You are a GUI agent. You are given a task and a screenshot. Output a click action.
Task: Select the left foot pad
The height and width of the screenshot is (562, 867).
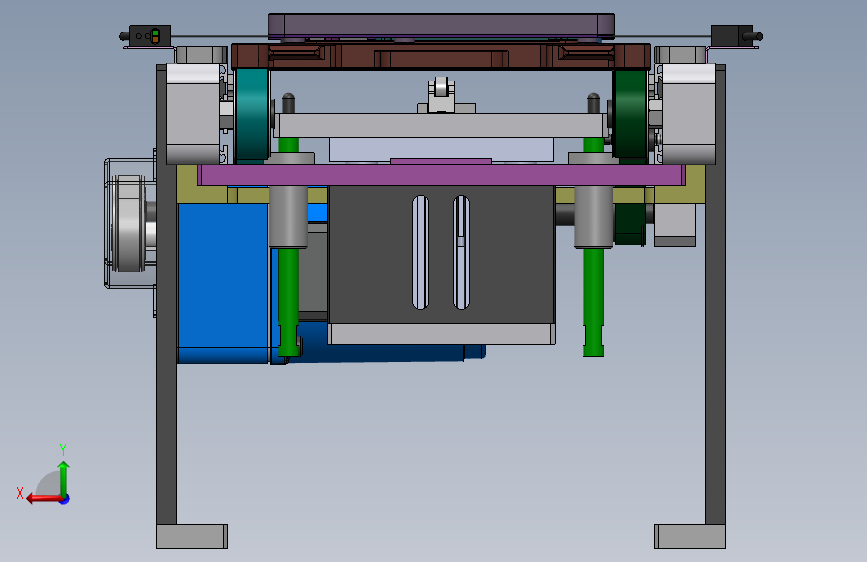pyautogui.click(x=192, y=537)
